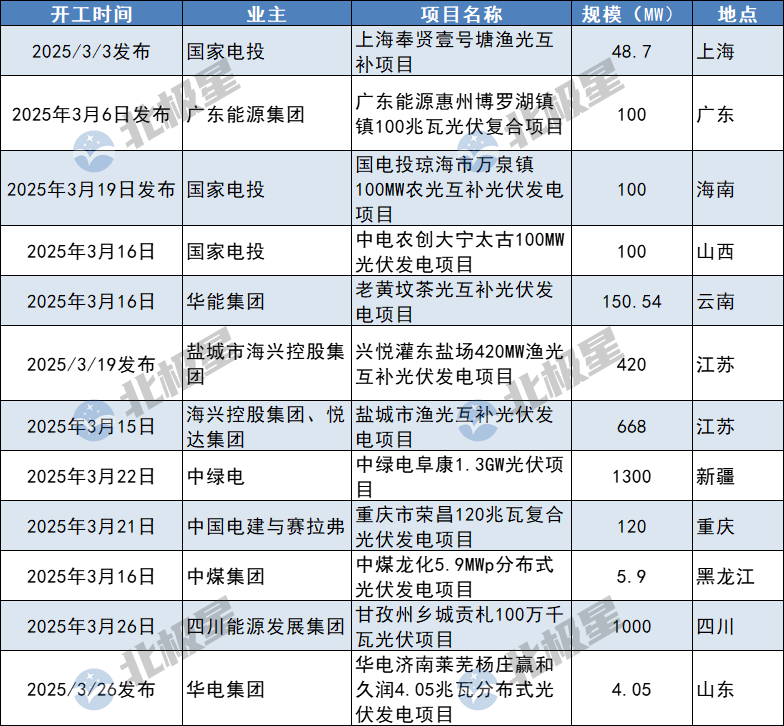Viewport: 784px width, 726px height.
Task: Click the owner cell 中国电建与赛拉弗
Action: tap(266, 526)
